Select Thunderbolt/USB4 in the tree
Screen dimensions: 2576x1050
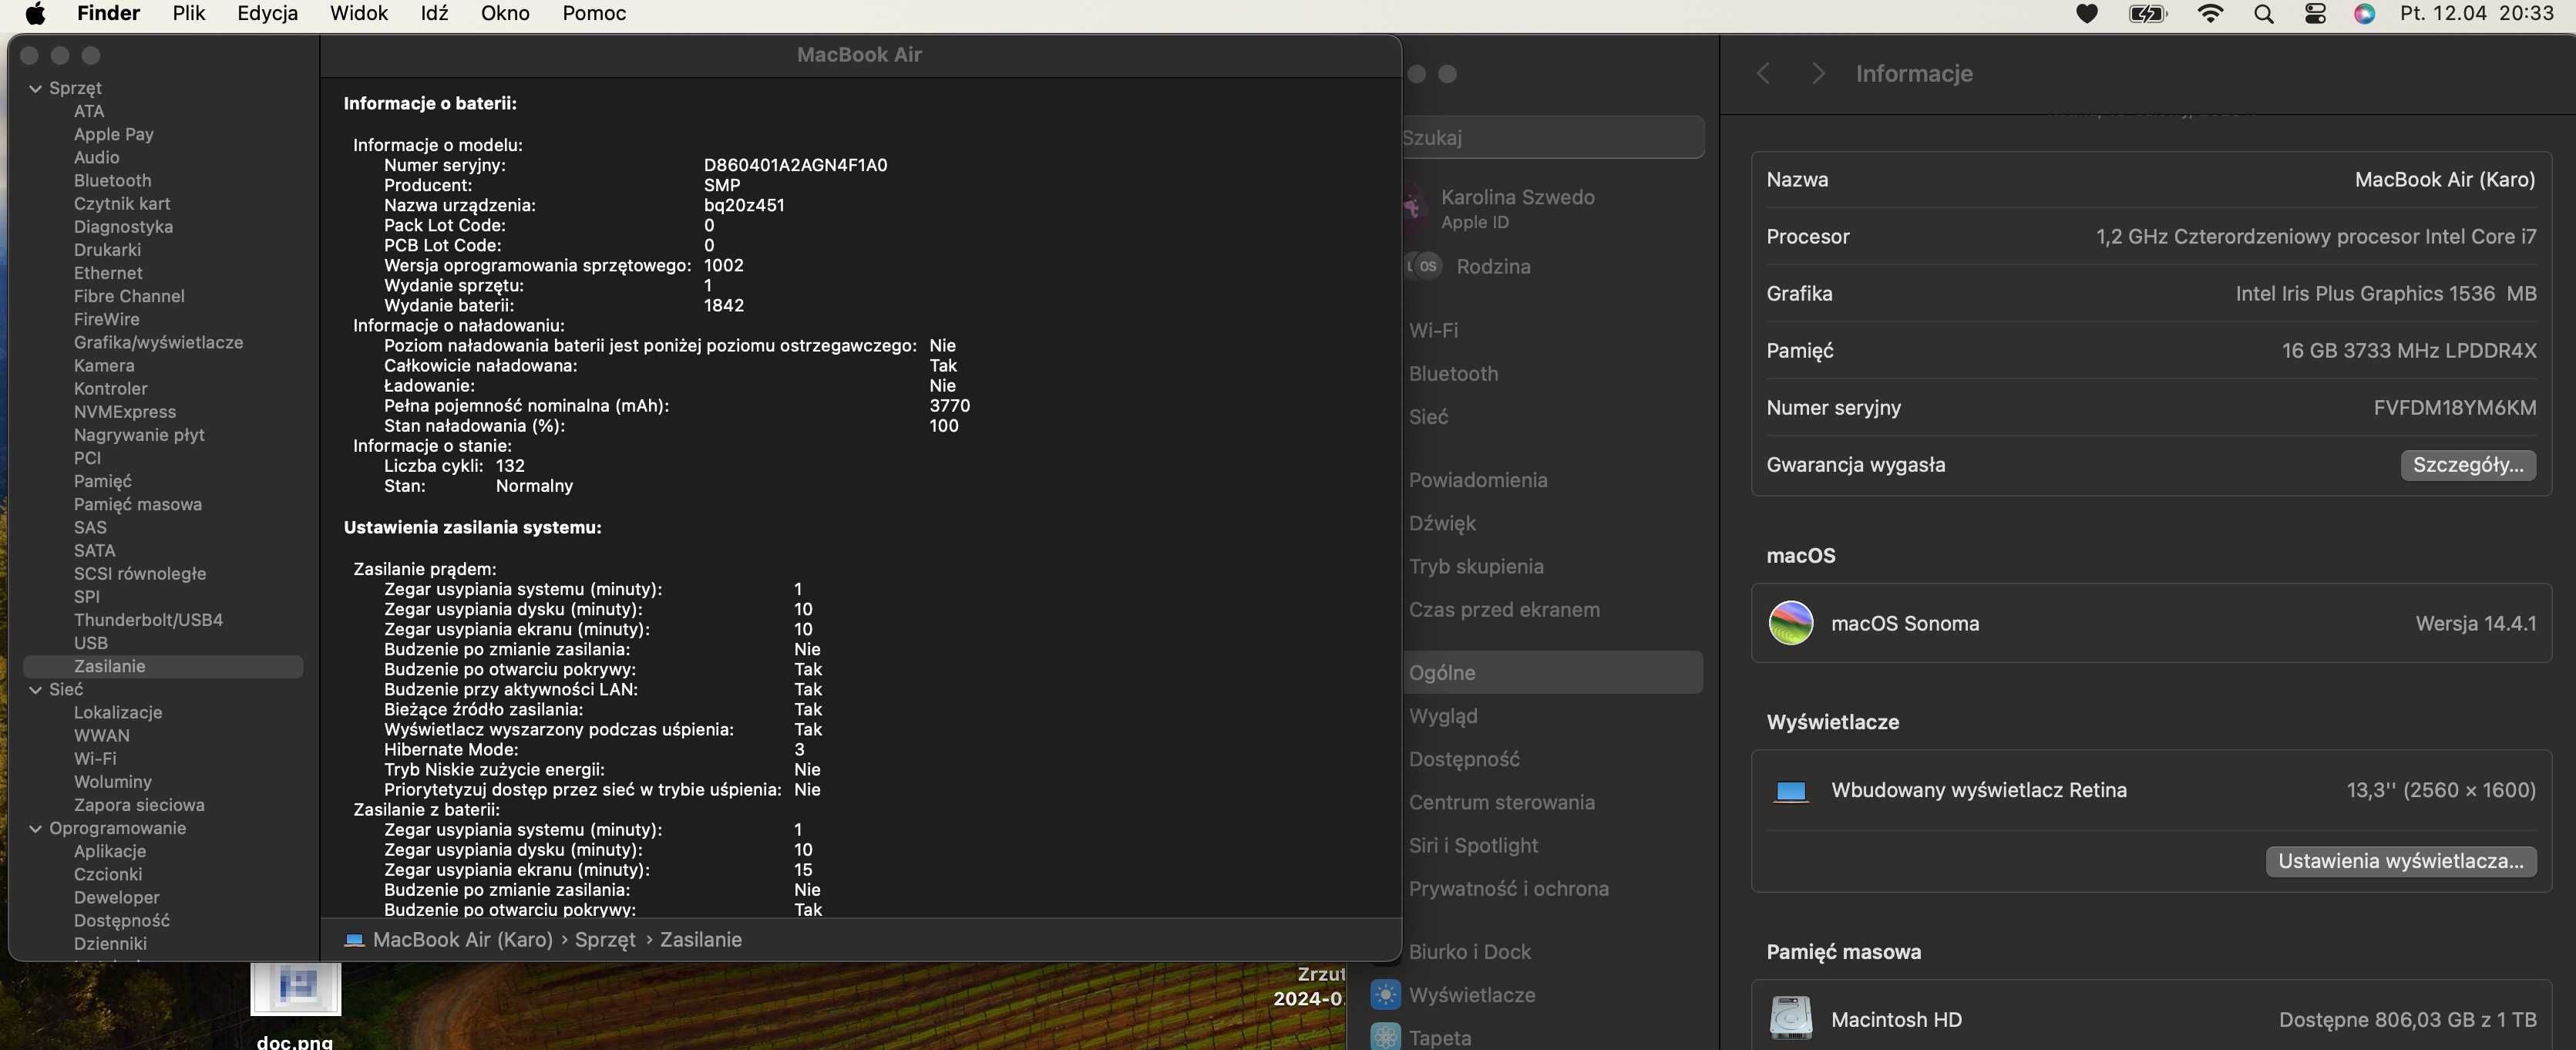click(148, 620)
